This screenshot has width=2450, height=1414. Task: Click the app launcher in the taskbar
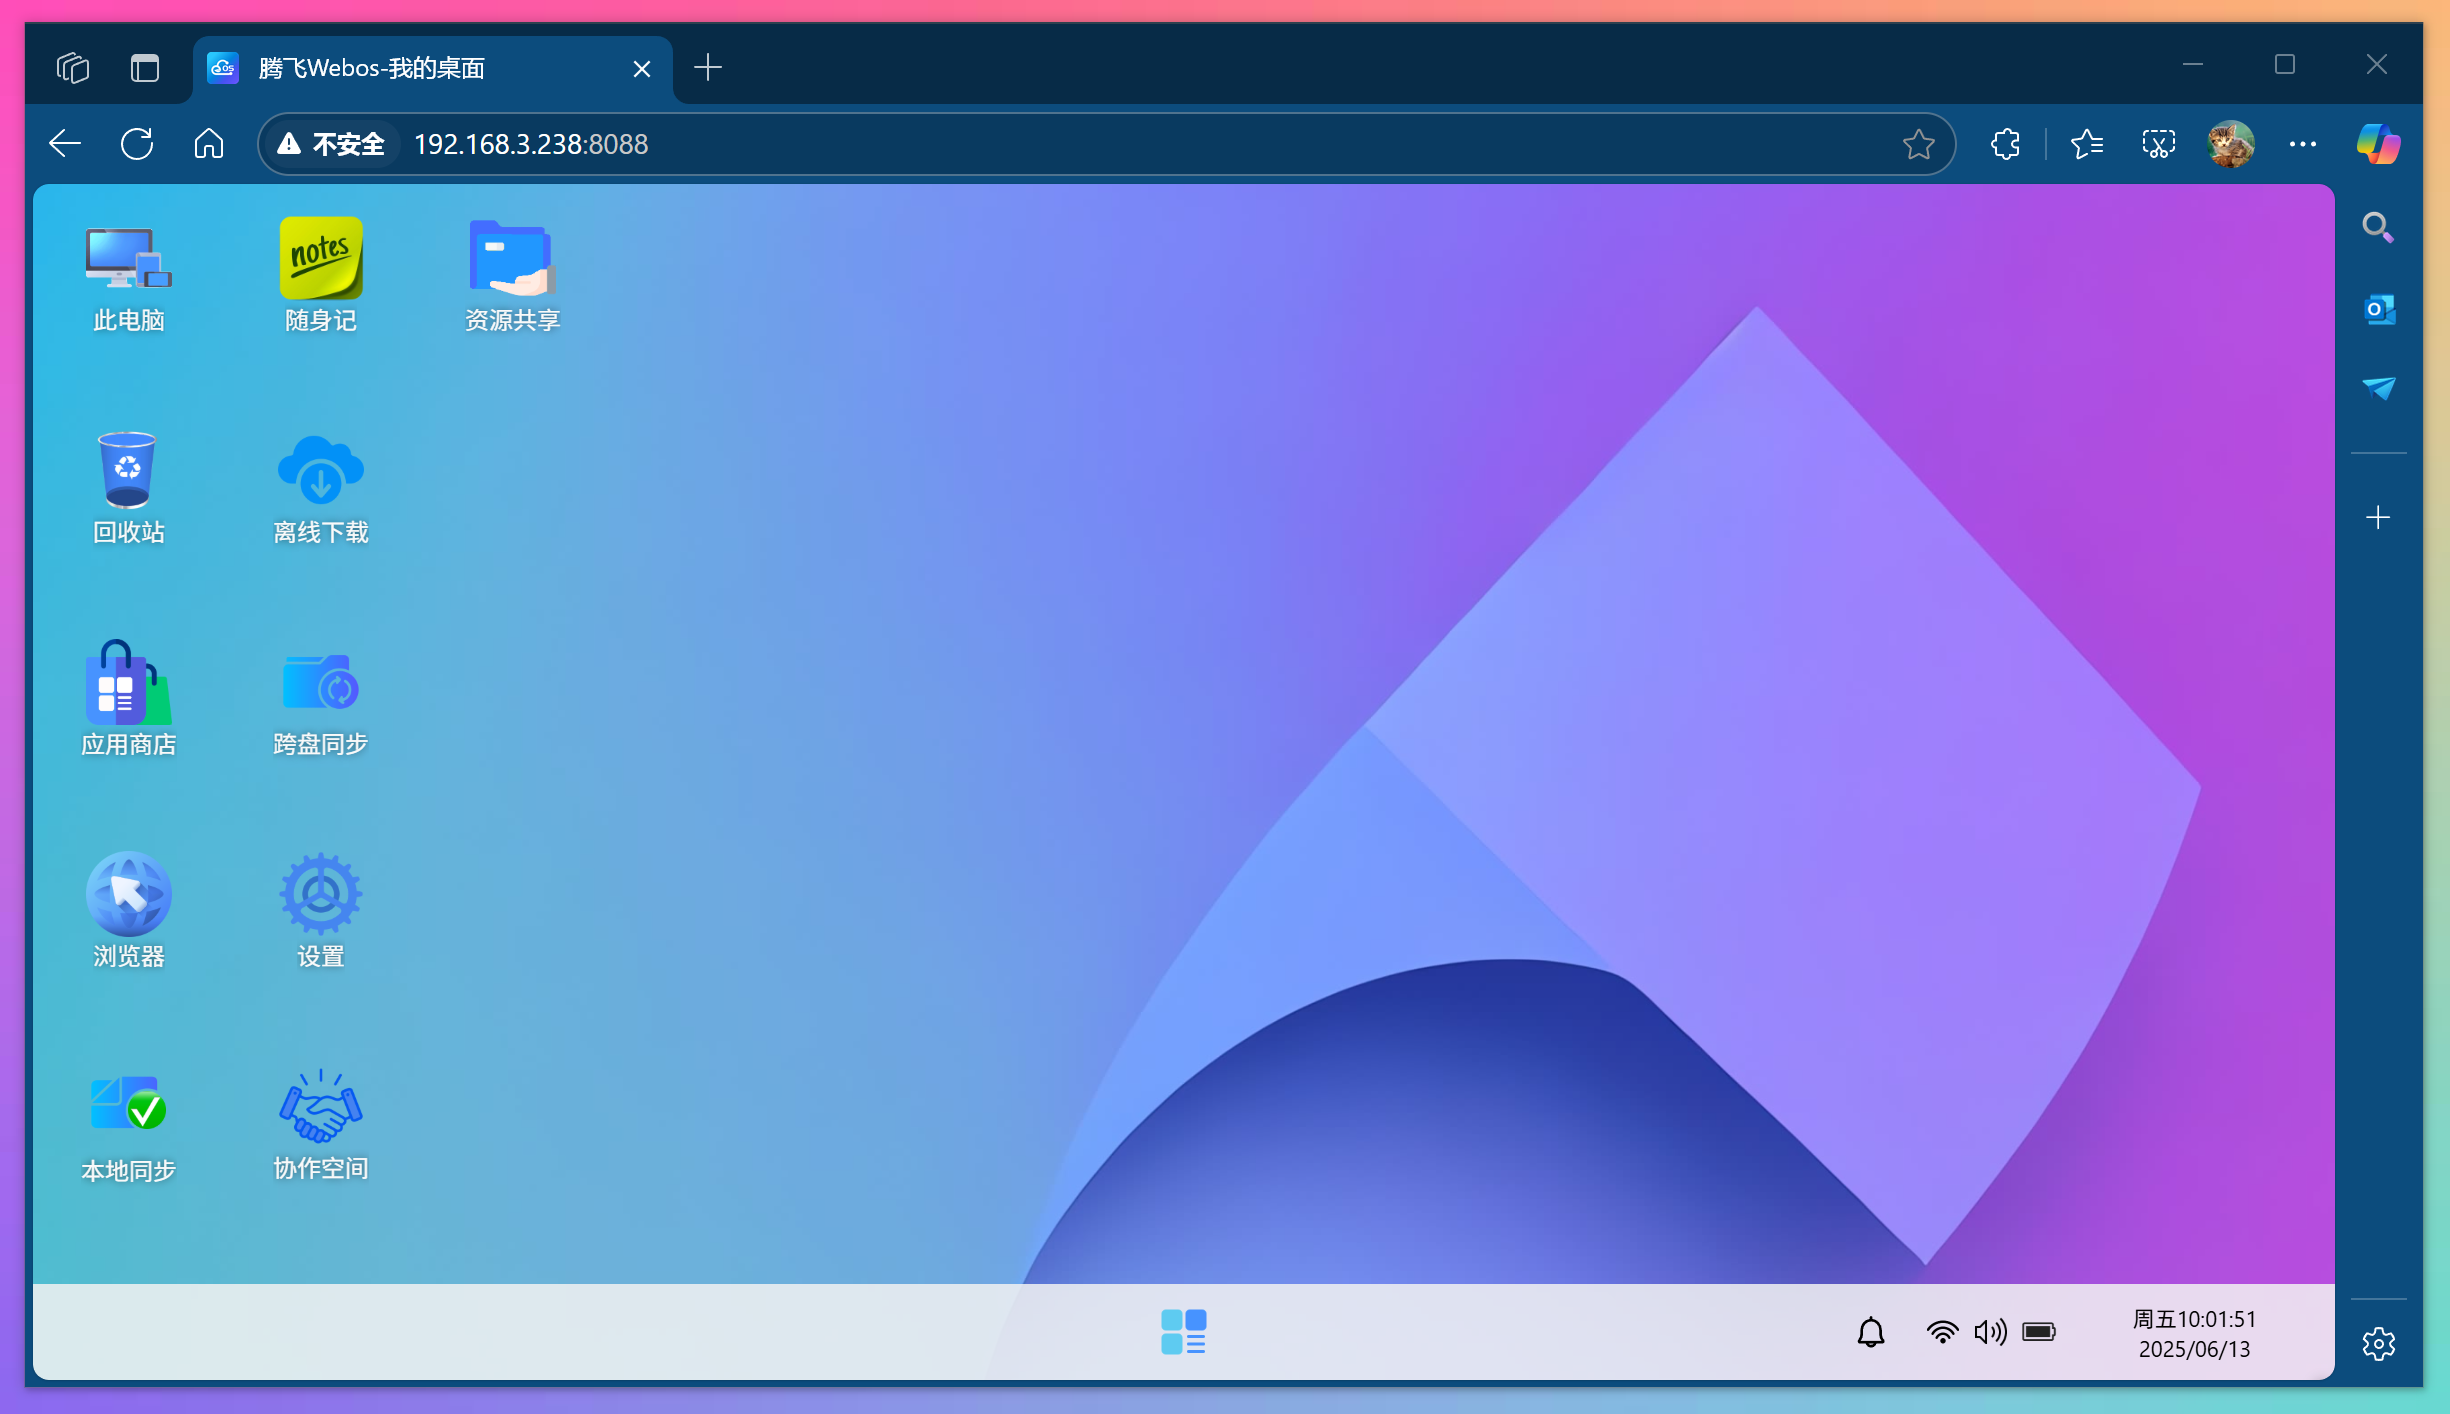[1182, 1332]
